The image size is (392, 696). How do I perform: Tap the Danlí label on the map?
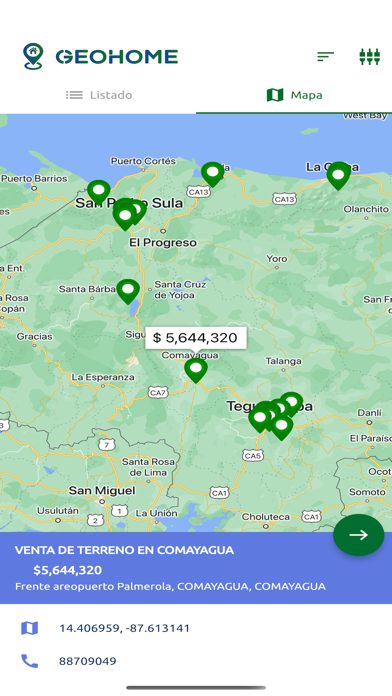tap(369, 413)
